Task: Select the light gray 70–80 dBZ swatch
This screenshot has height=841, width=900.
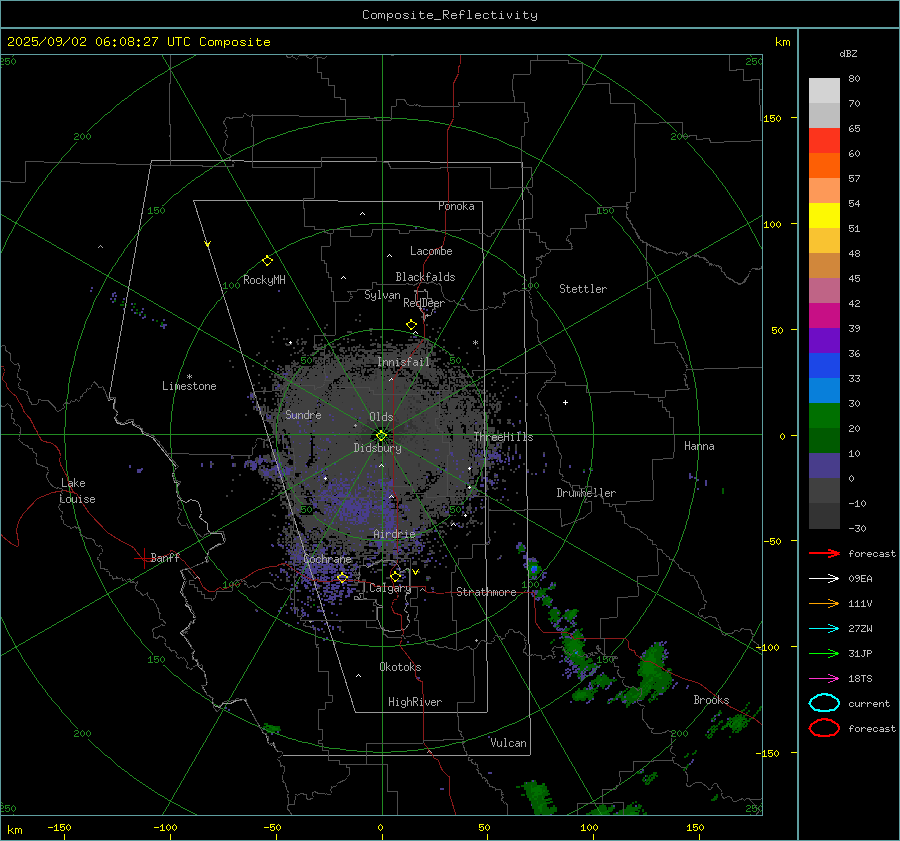Action: point(824,90)
